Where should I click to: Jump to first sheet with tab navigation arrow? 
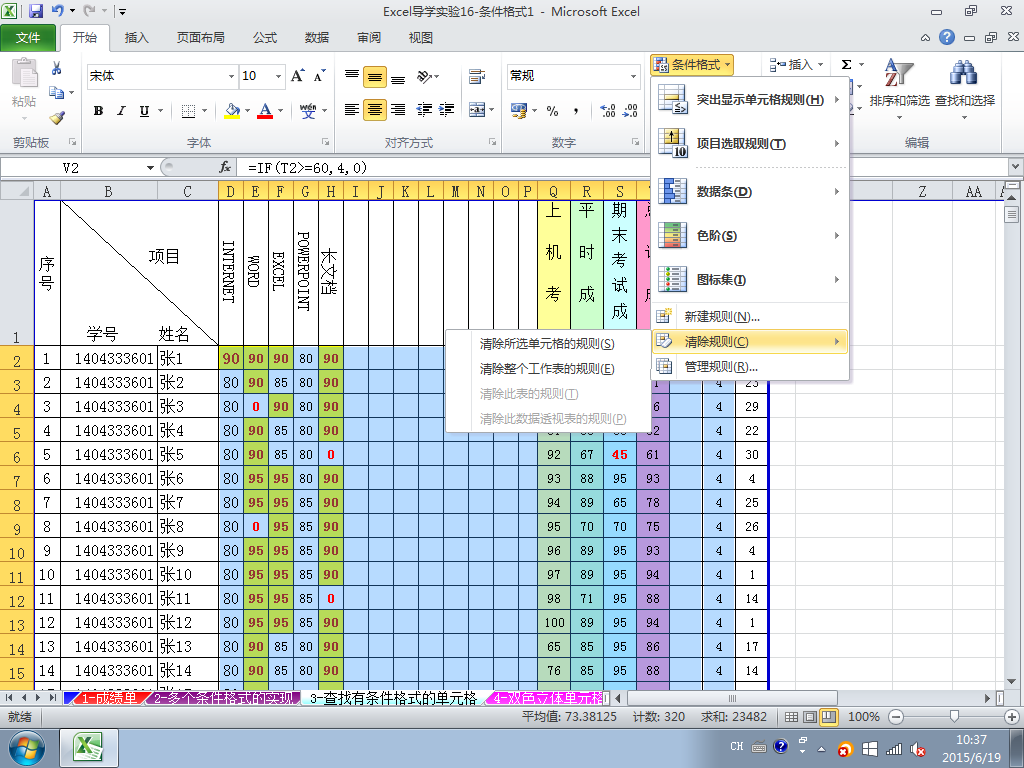point(9,698)
